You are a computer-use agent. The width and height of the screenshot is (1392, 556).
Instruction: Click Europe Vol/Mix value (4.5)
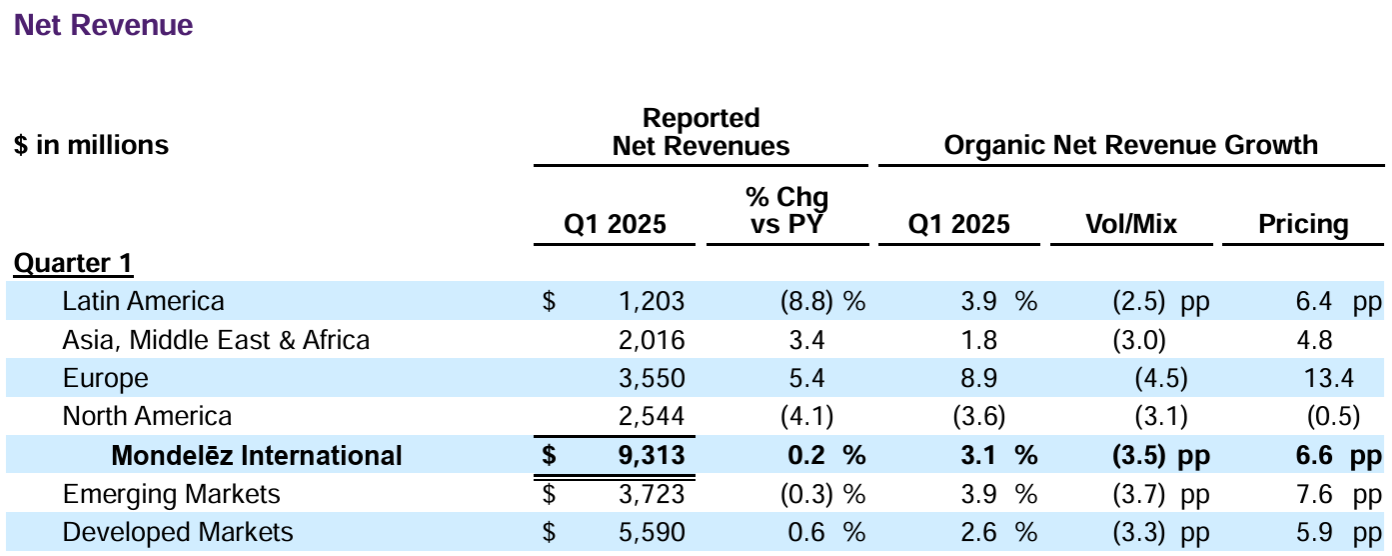(x=1160, y=378)
